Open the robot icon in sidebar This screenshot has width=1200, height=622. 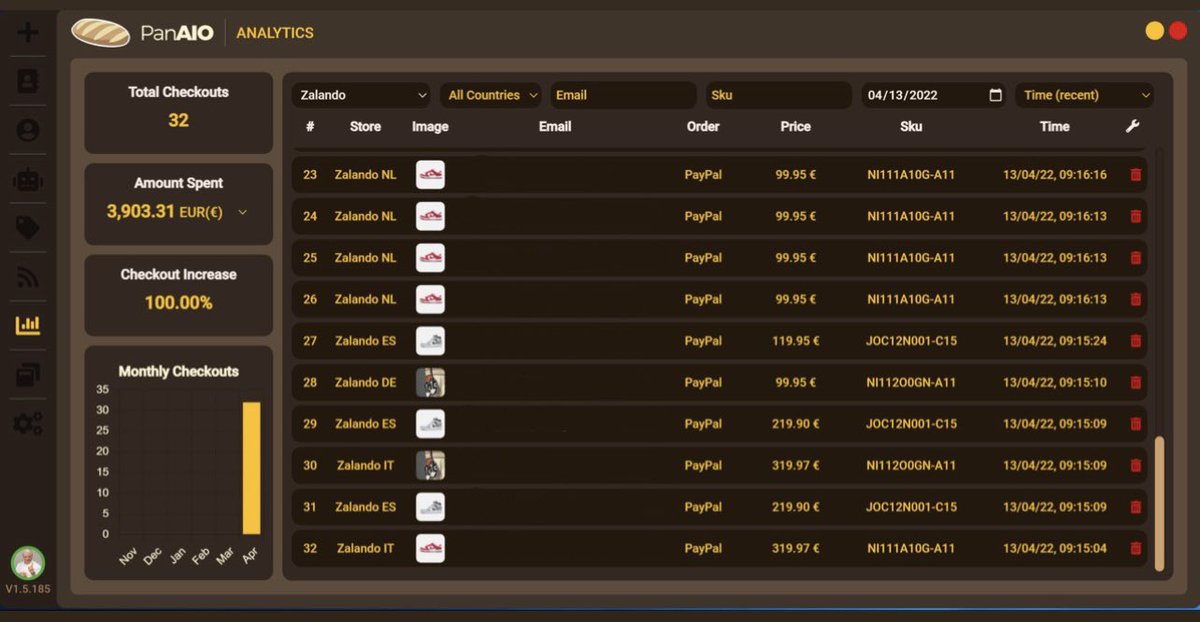(28, 180)
